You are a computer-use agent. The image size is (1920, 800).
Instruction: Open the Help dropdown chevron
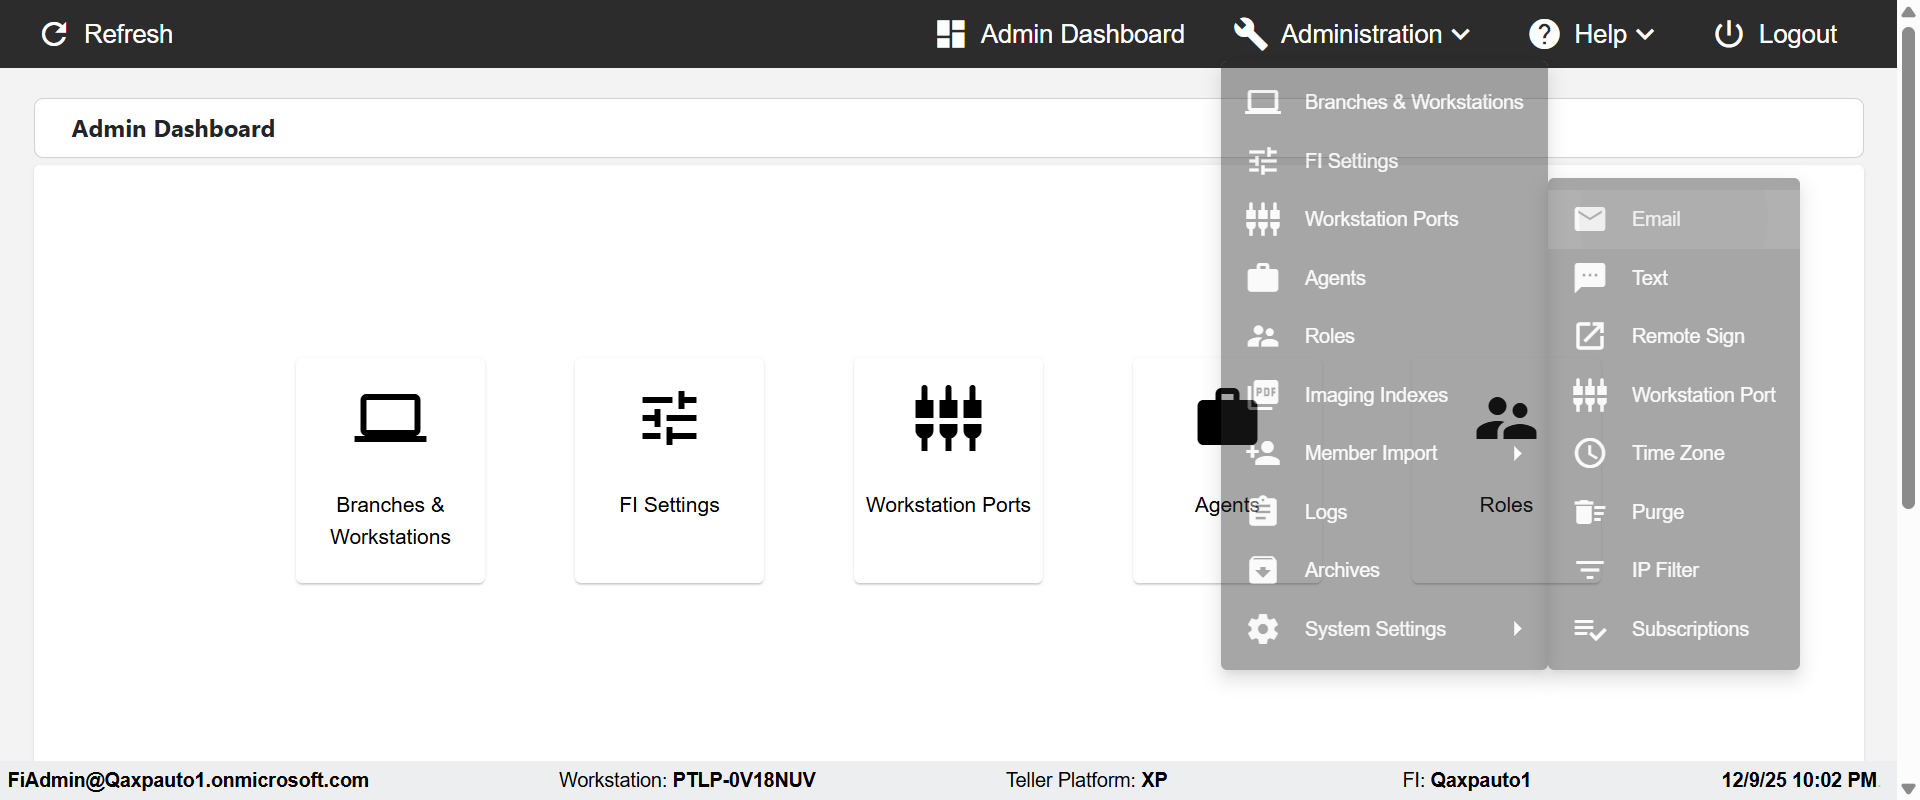[1645, 35]
